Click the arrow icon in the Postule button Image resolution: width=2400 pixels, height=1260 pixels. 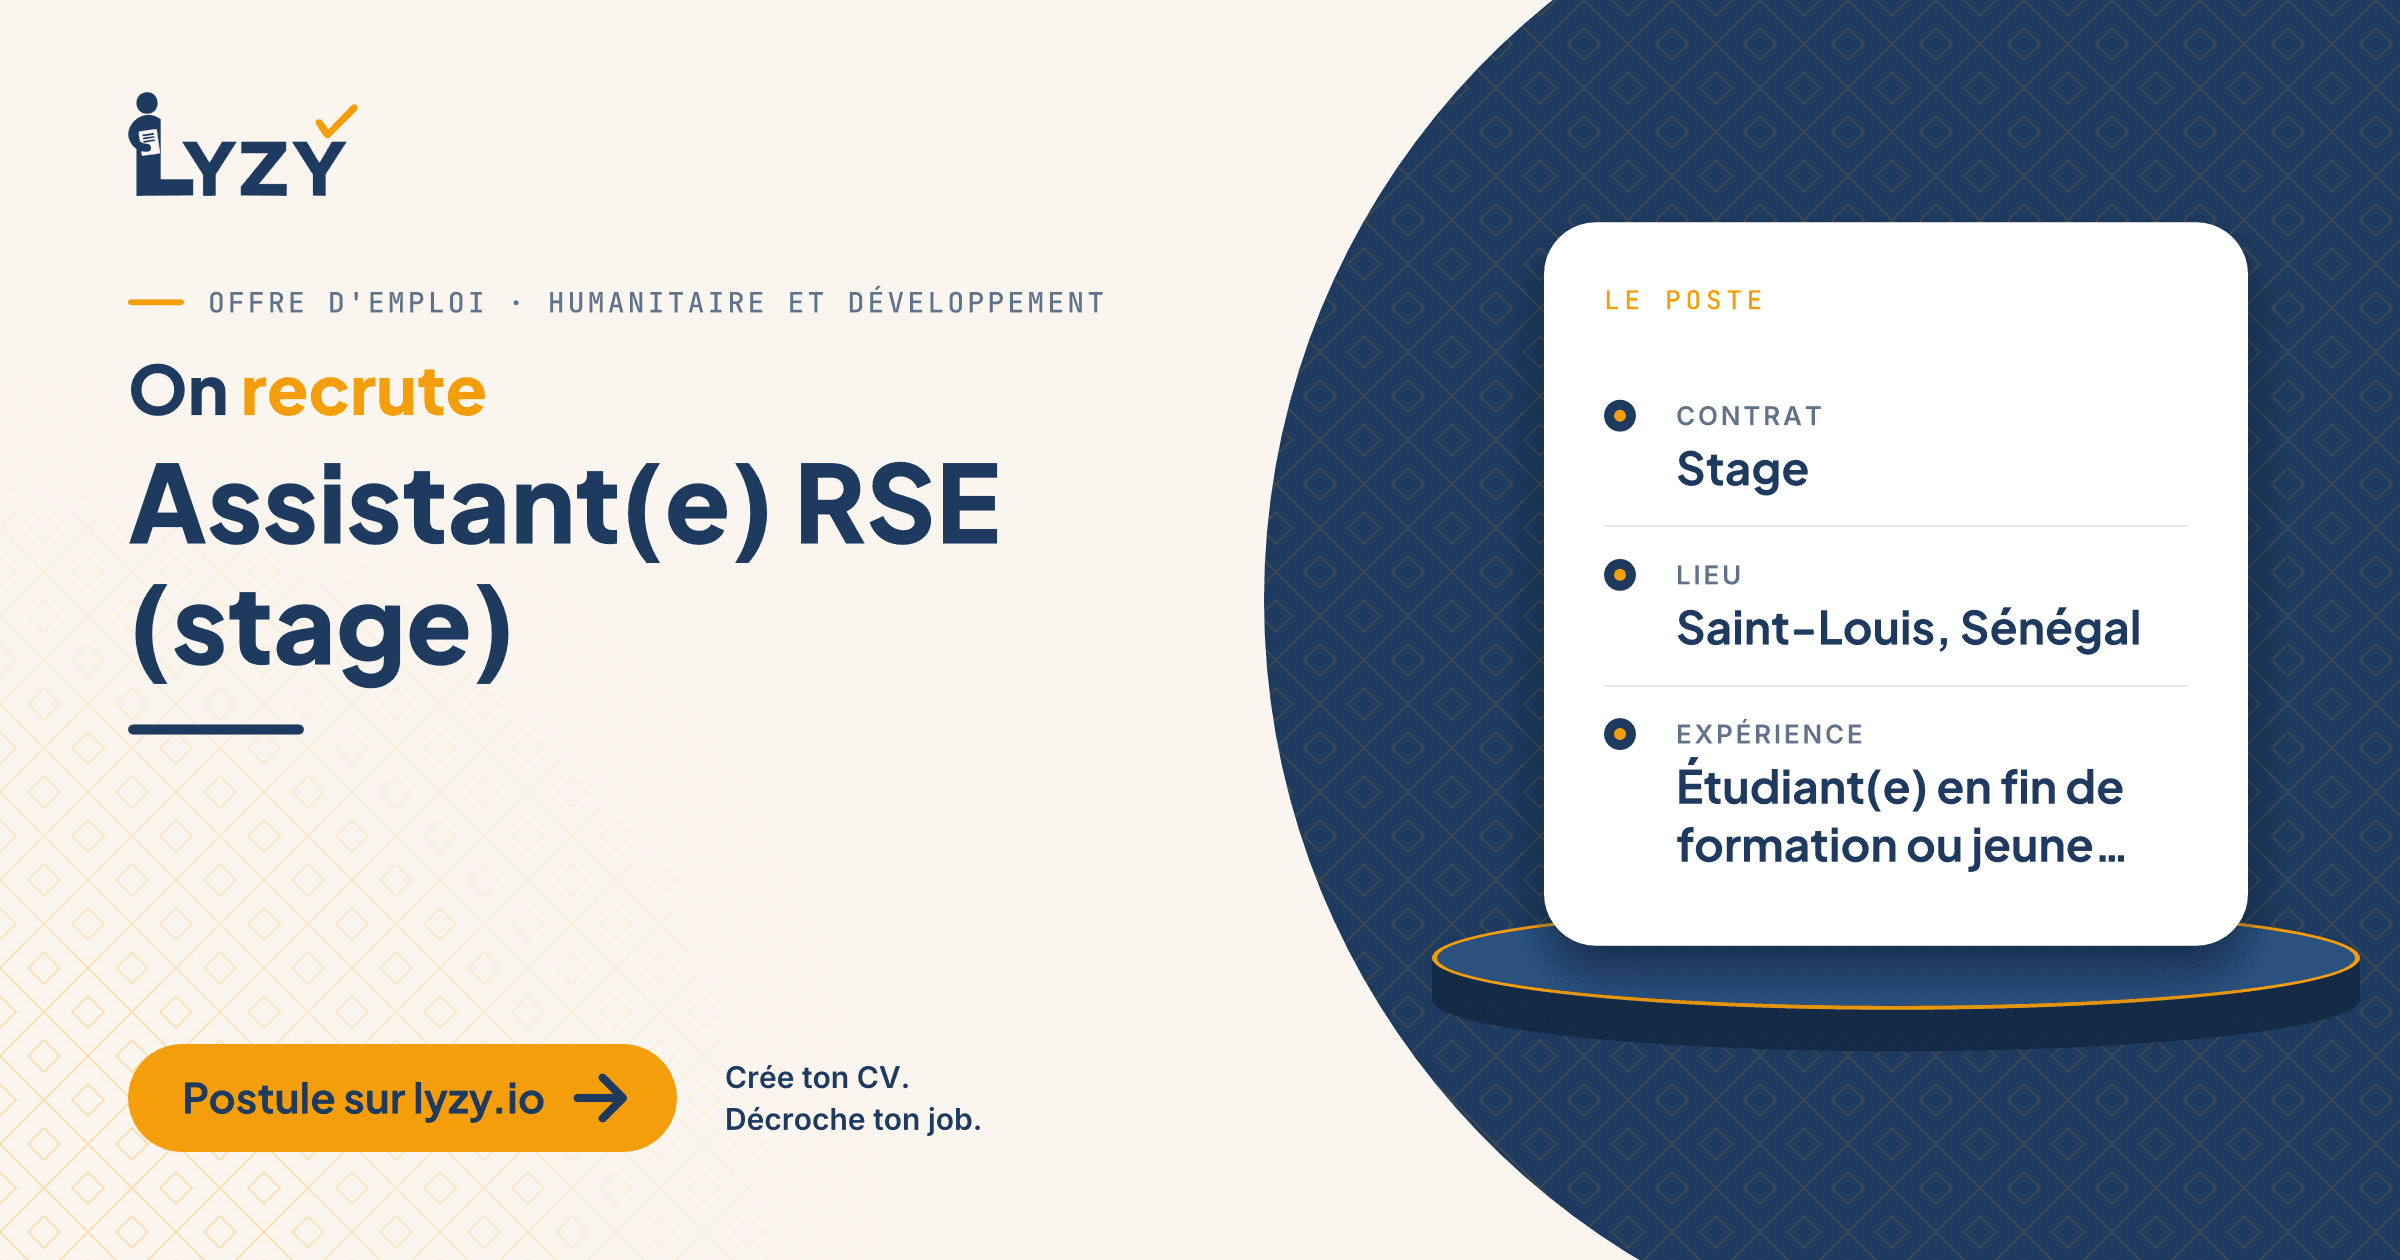pos(601,1098)
